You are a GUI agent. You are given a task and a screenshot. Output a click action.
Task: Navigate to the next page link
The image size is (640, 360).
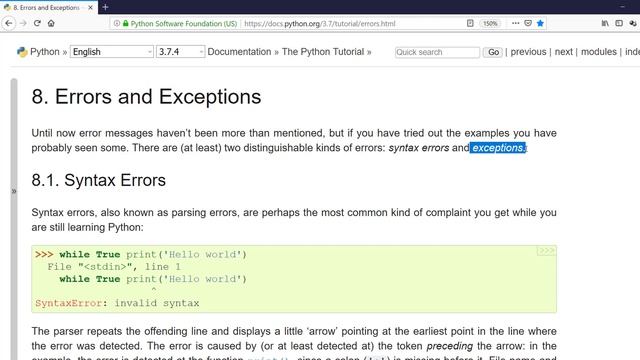click(x=564, y=52)
